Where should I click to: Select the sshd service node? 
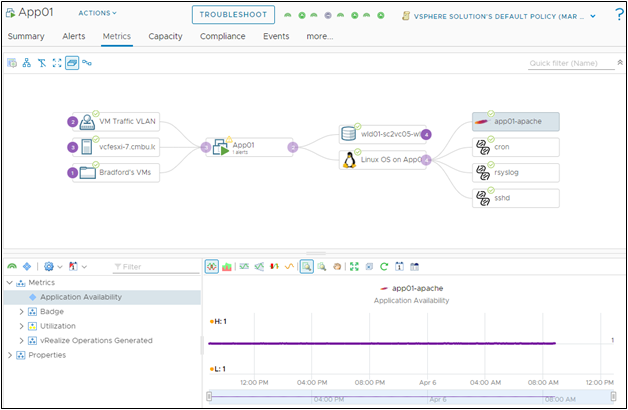click(516, 198)
